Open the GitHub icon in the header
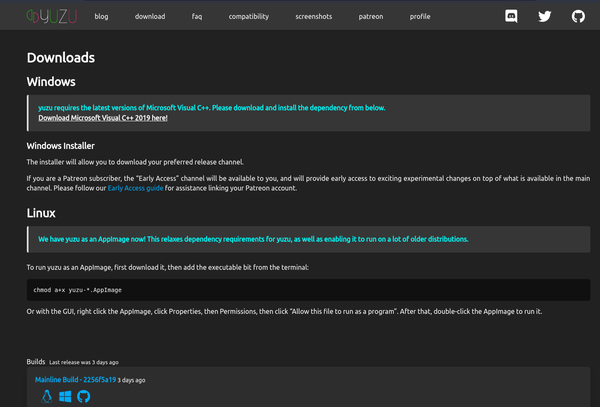Viewport: 600px width, 407px height. tap(576, 17)
